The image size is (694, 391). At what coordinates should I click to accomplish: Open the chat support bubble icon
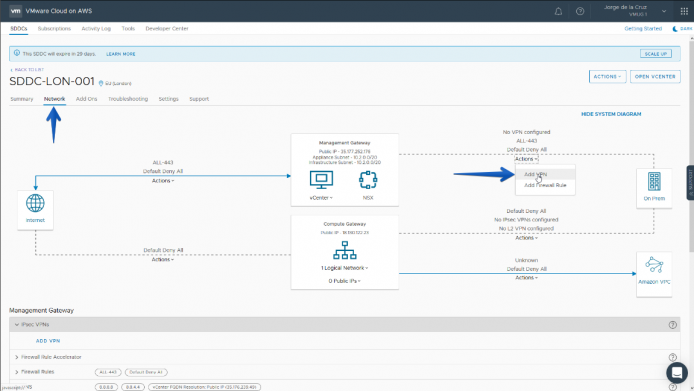click(x=677, y=372)
